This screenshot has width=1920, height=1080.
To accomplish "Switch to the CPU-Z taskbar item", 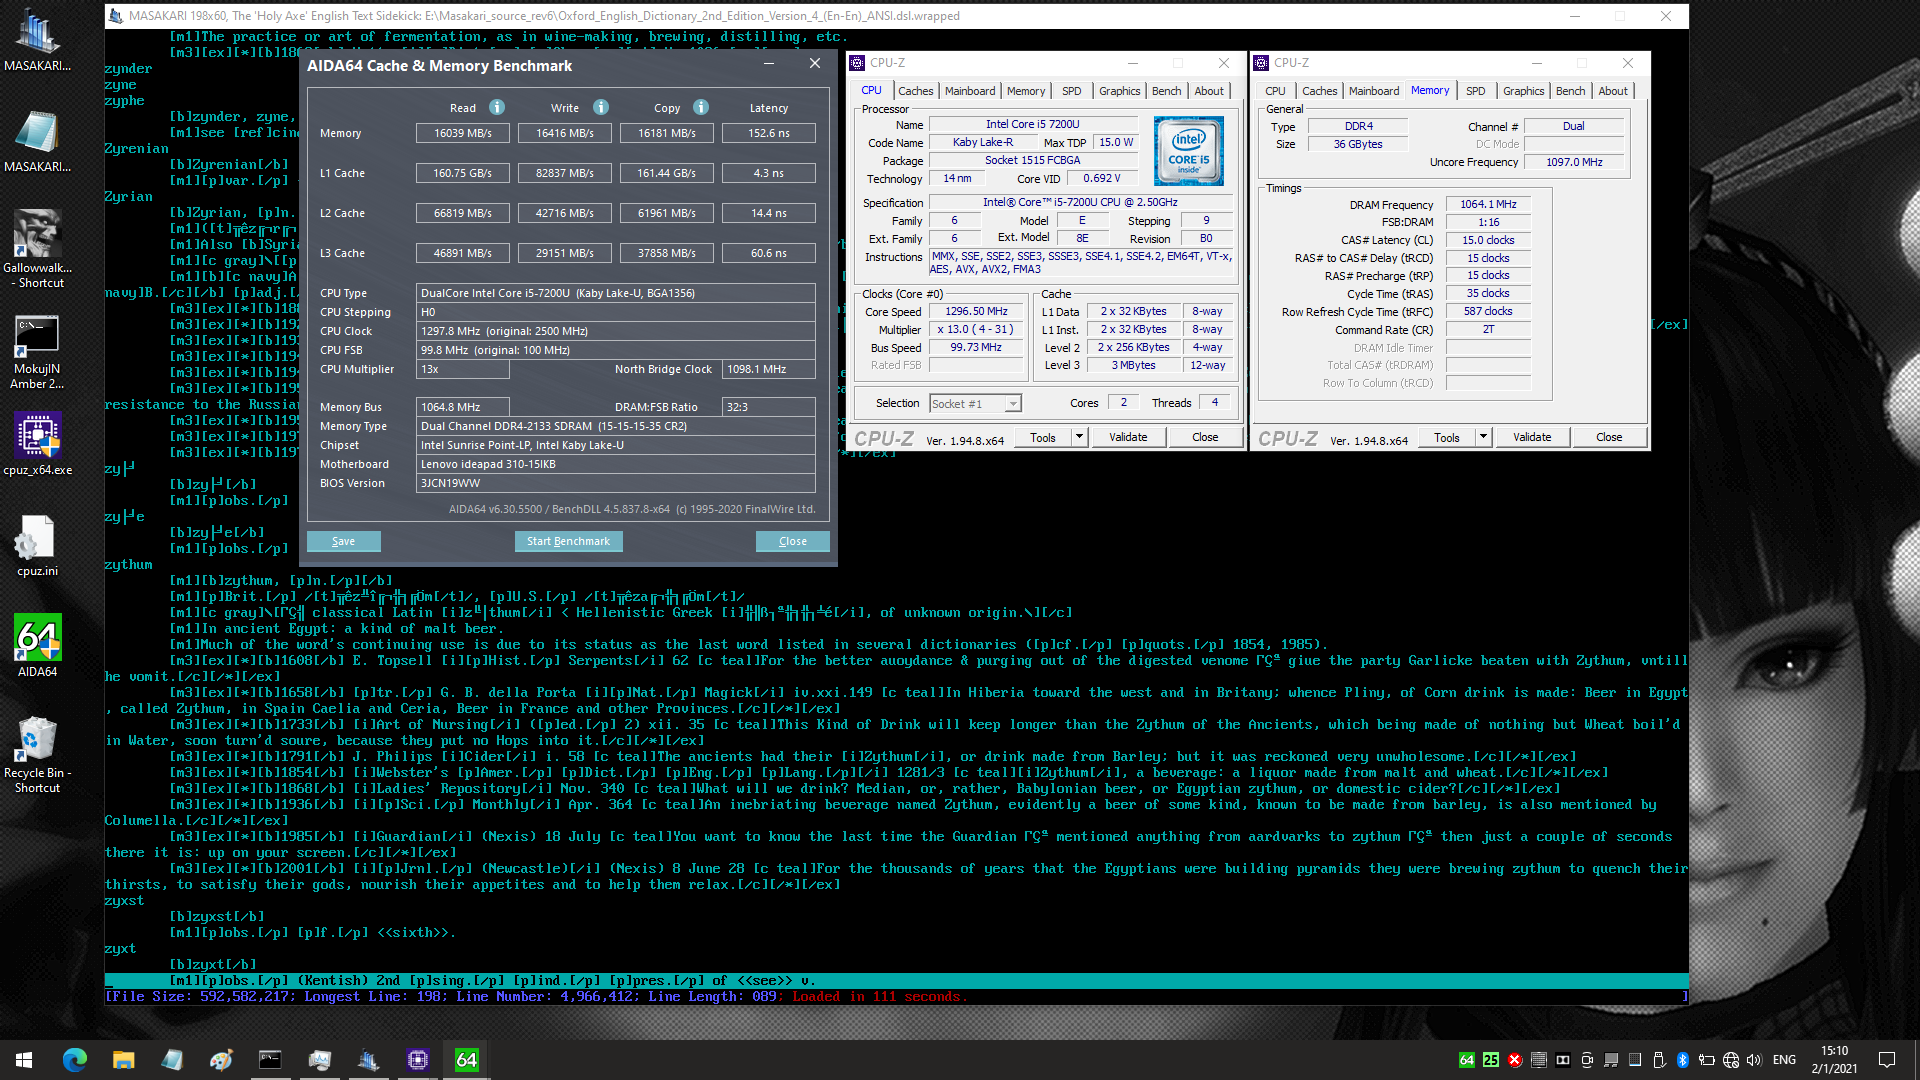I will click(418, 1060).
